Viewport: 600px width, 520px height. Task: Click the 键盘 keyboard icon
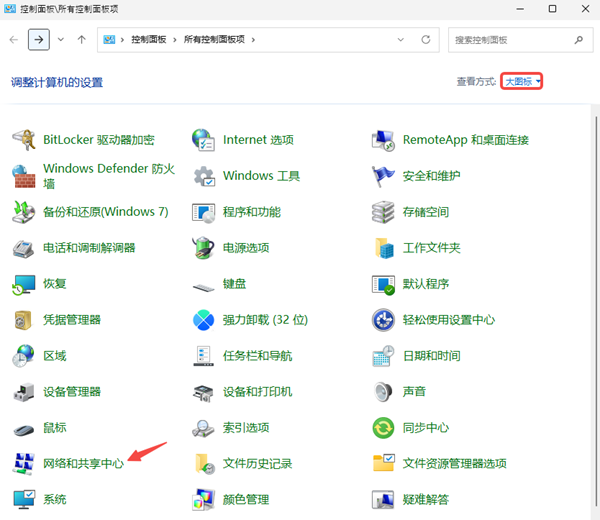[x=203, y=286]
